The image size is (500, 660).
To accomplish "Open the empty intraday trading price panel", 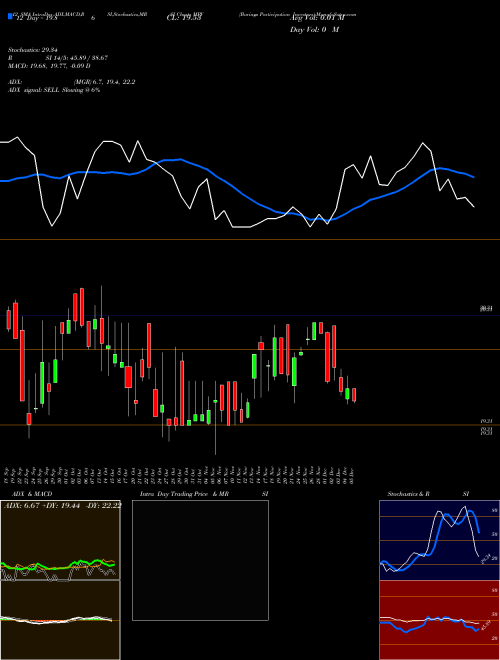I will point(200,560).
